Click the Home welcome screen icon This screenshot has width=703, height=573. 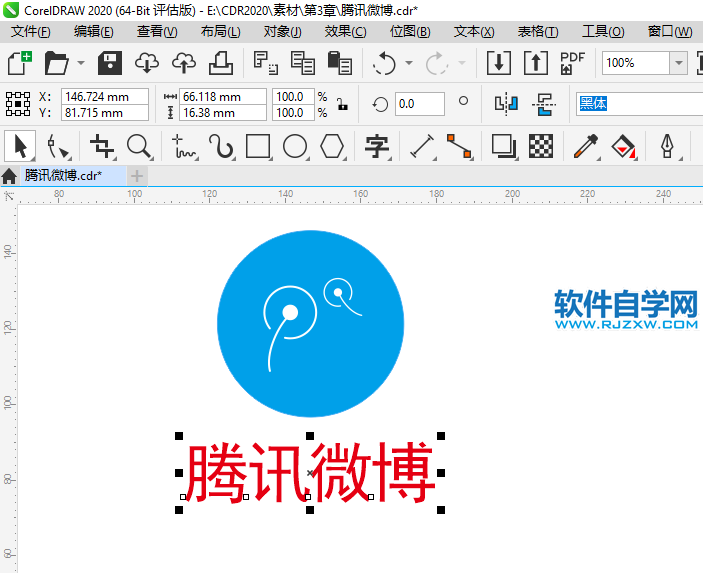click(9, 176)
